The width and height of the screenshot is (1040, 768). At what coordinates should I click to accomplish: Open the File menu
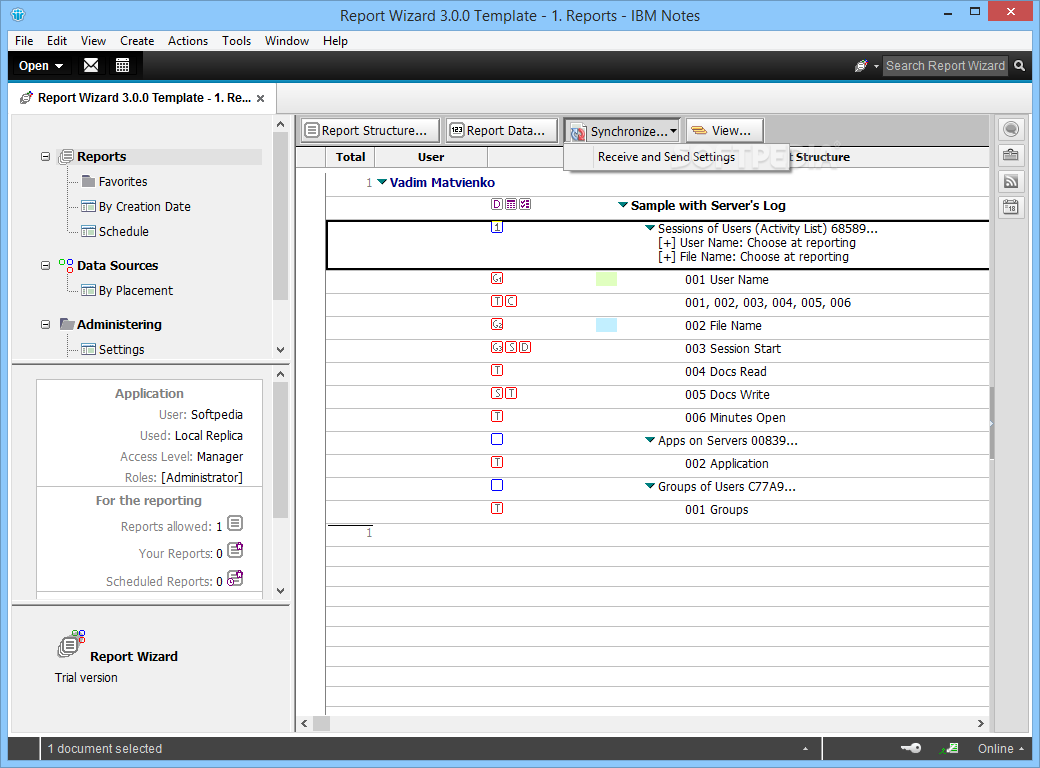coord(24,40)
